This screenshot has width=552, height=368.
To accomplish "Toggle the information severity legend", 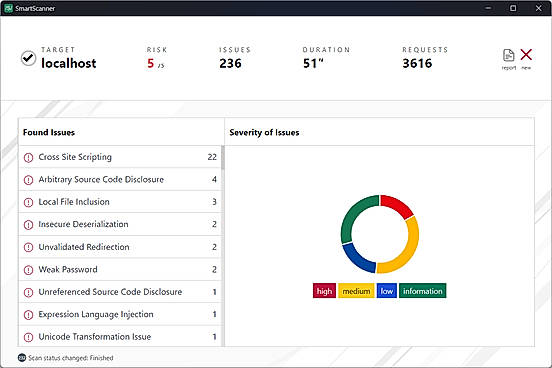I will pos(422,291).
